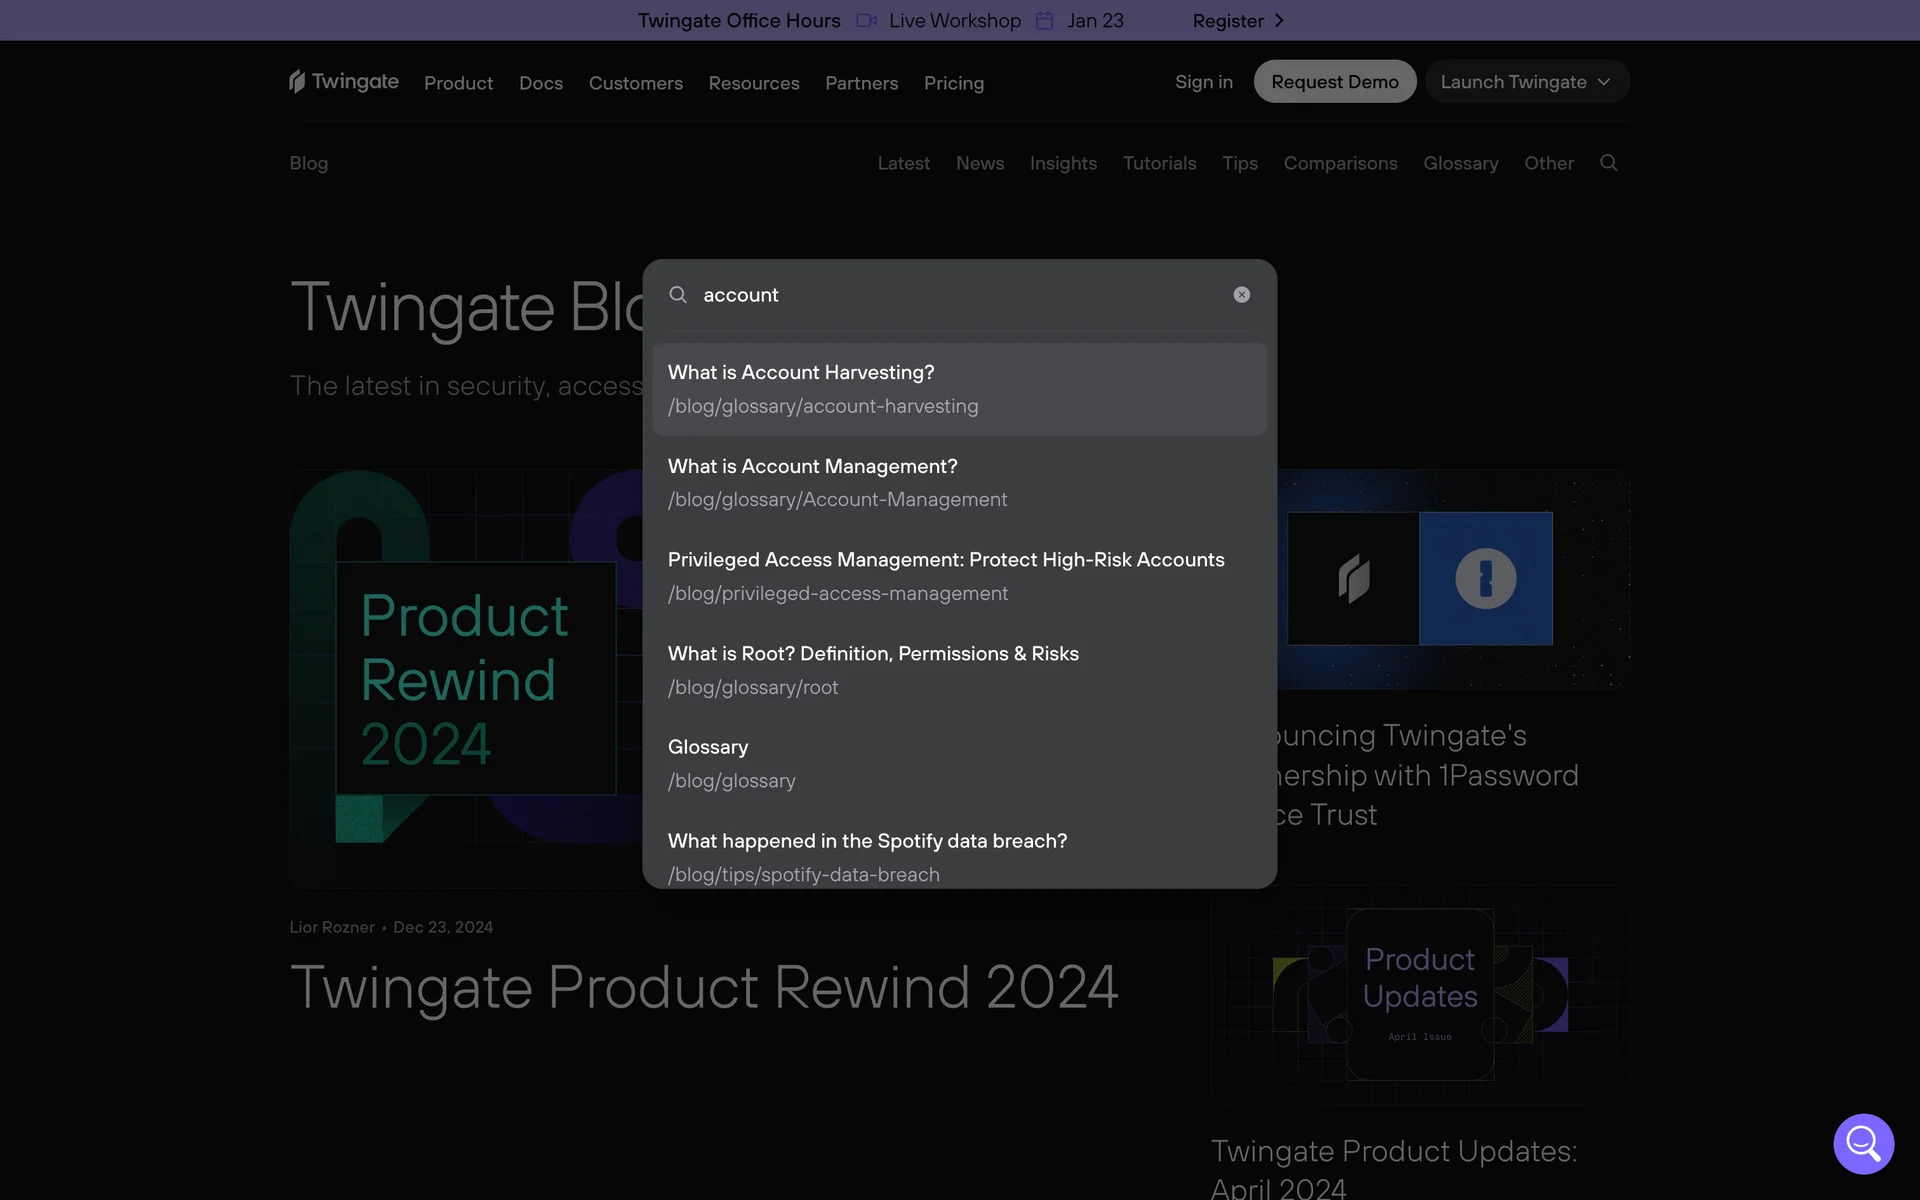Select the Glossary blog category
The height and width of the screenshot is (1200, 1920).
pyautogui.click(x=1460, y=163)
